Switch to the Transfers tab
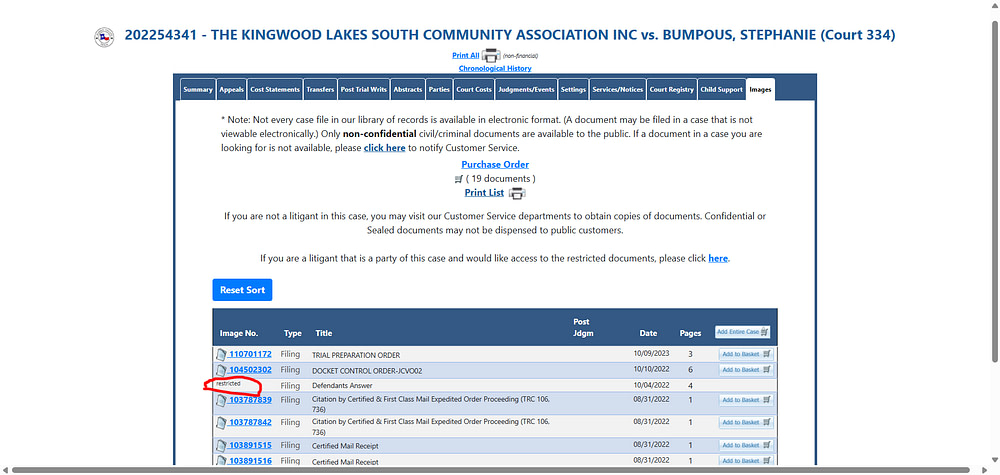 coord(320,90)
